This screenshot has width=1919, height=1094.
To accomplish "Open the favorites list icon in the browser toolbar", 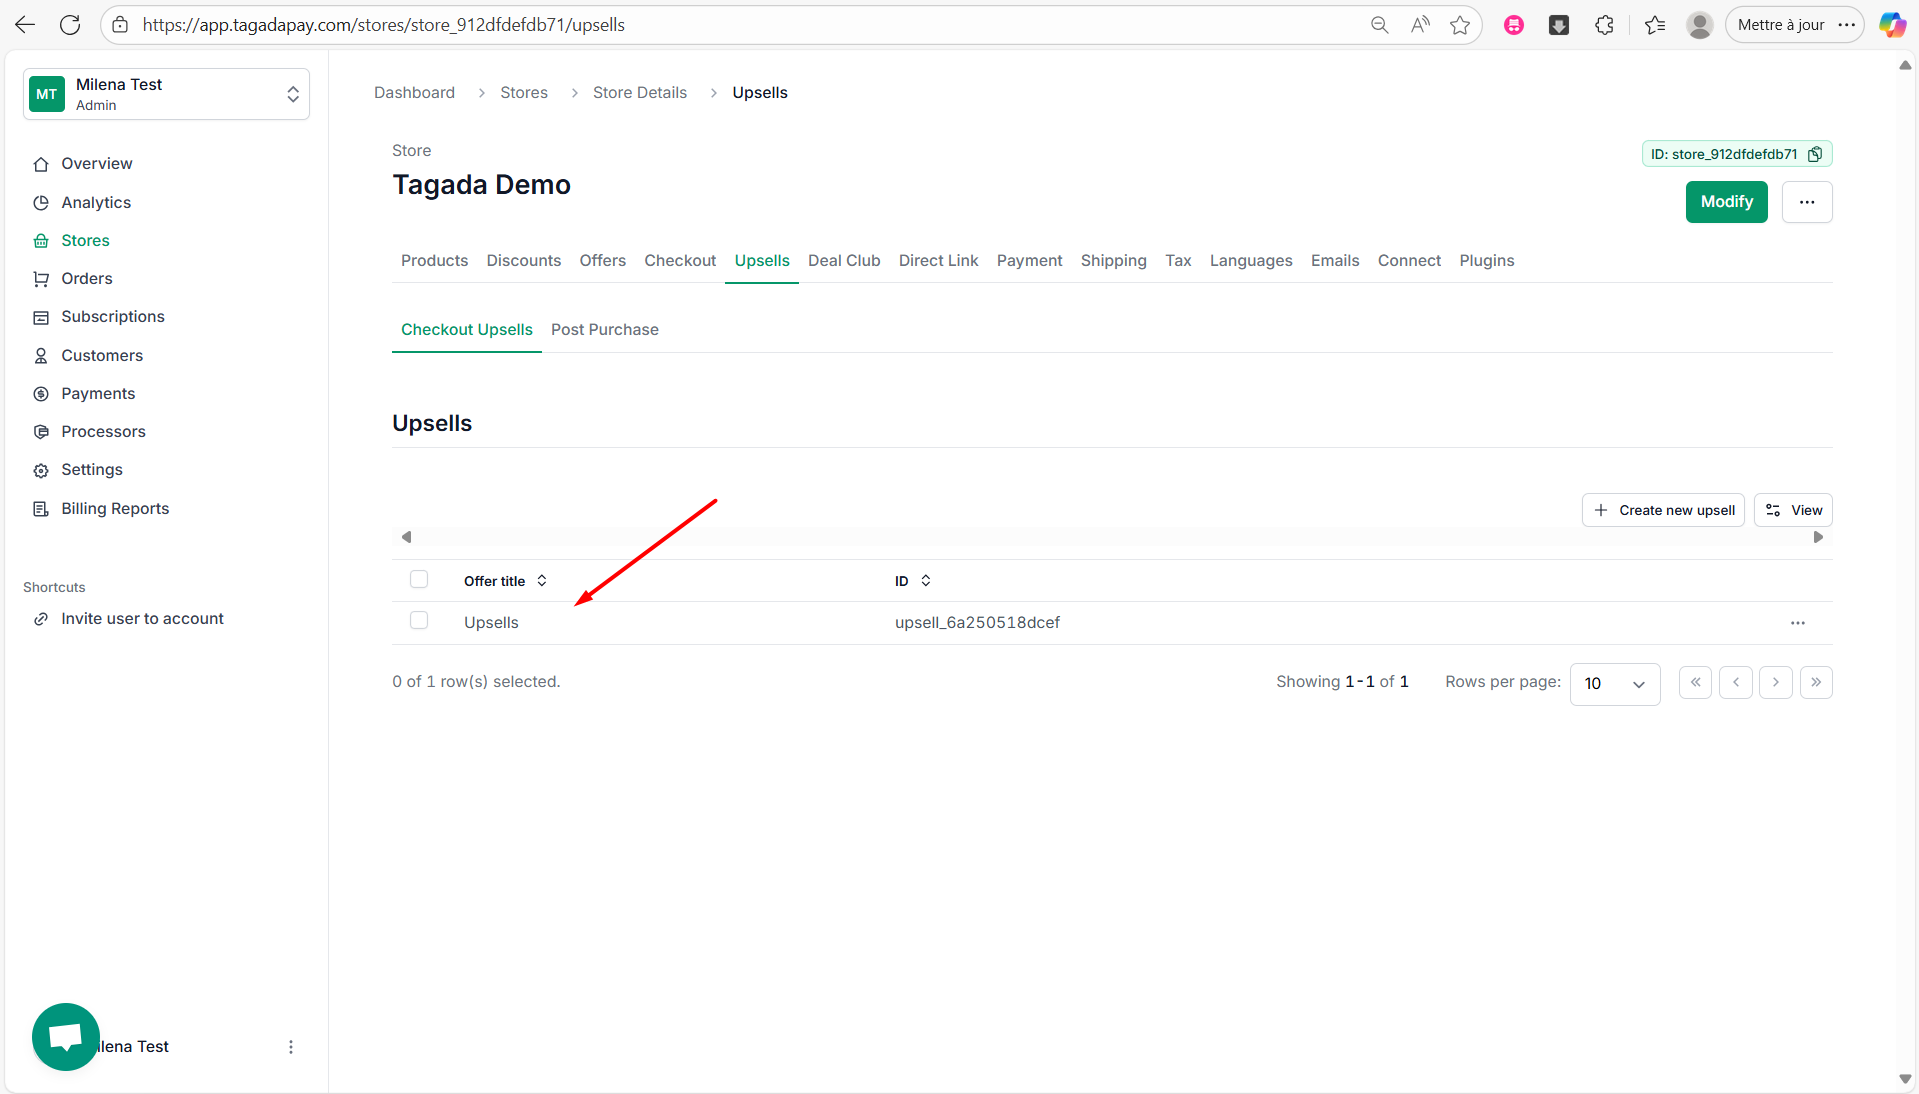I will [1655, 25].
